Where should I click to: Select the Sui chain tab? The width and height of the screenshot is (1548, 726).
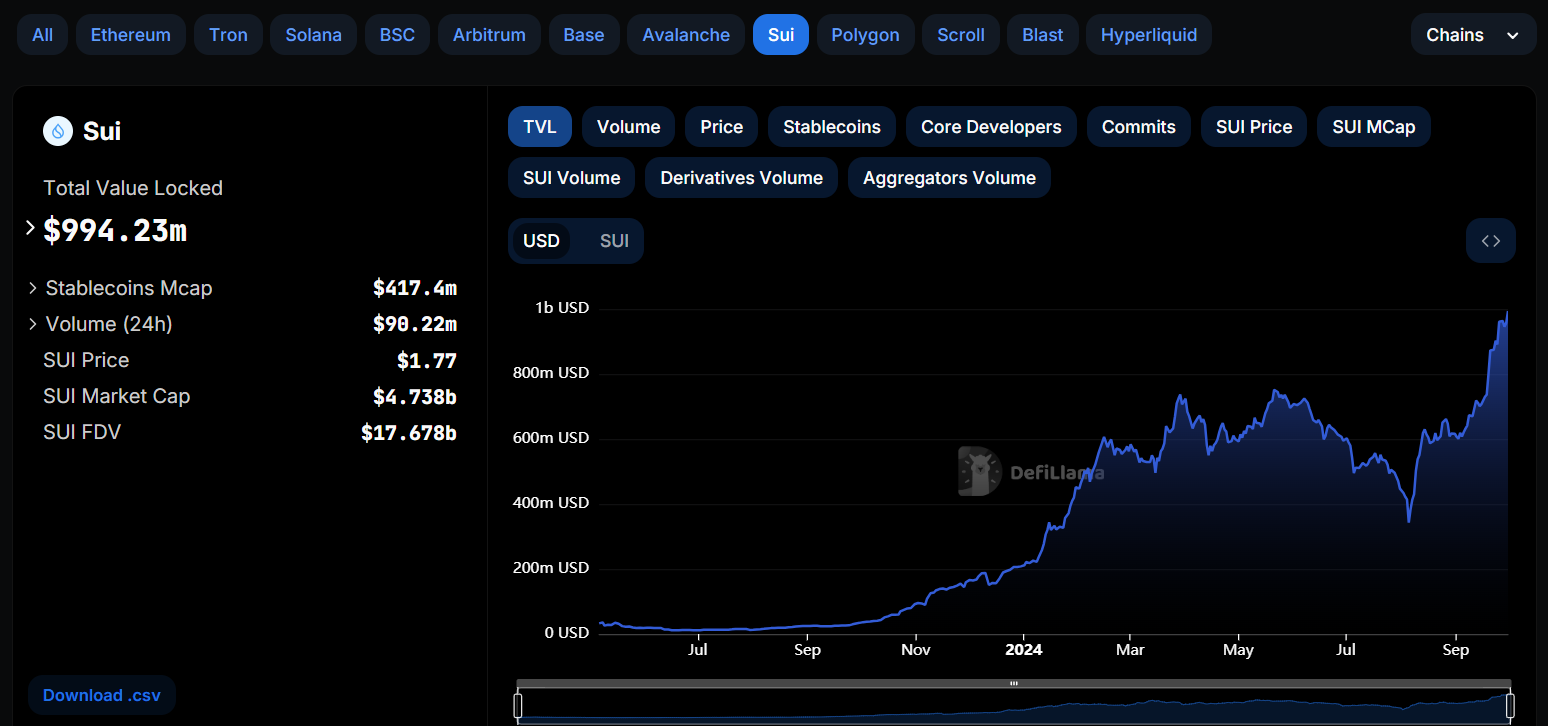point(781,35)
